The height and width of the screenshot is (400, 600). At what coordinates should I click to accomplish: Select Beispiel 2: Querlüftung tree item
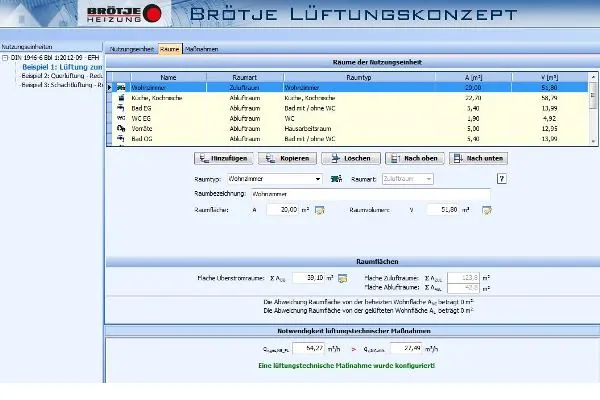point(62,76)
